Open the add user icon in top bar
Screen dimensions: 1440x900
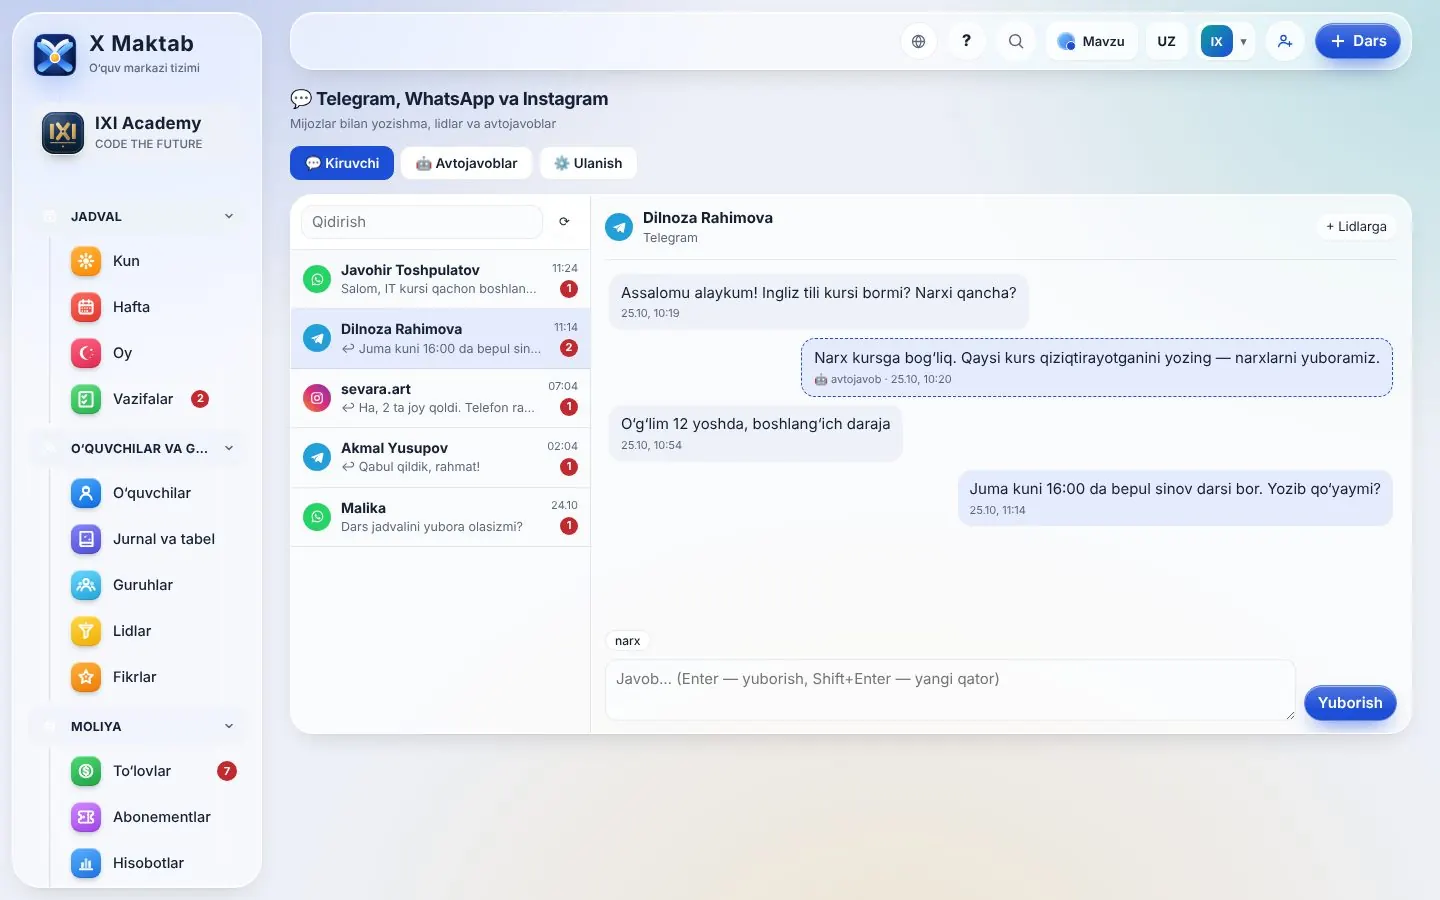tap(1285, 41)
